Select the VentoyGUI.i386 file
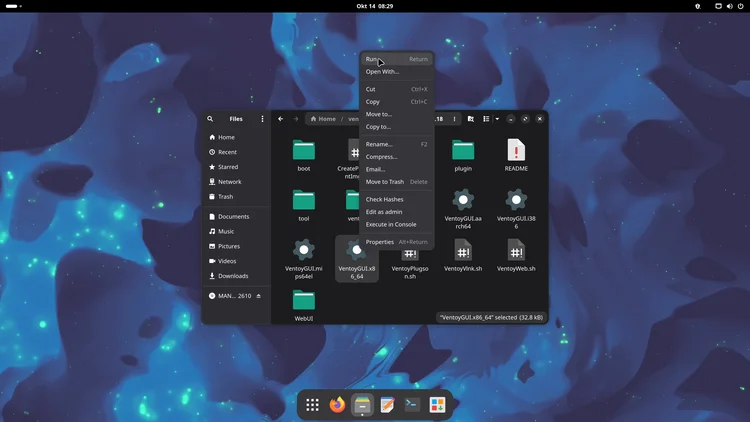The width and height of the screenshot is (750, 422). click(516, 209)
